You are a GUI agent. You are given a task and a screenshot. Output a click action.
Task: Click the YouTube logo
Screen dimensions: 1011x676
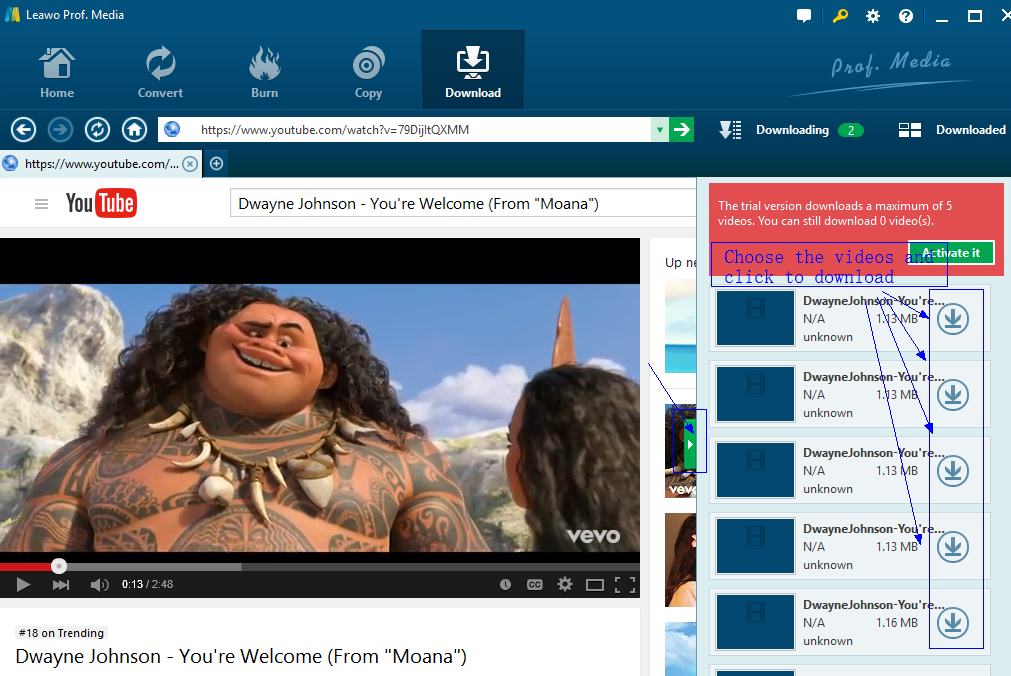click(x=101, y=203)
